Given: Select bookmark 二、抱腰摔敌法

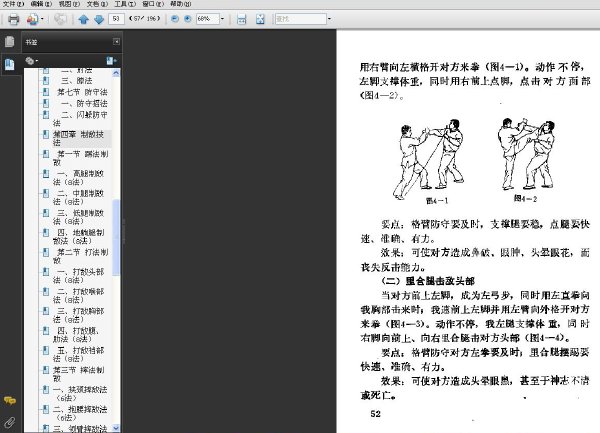Looking at the screenshot, I should point(80,413).
